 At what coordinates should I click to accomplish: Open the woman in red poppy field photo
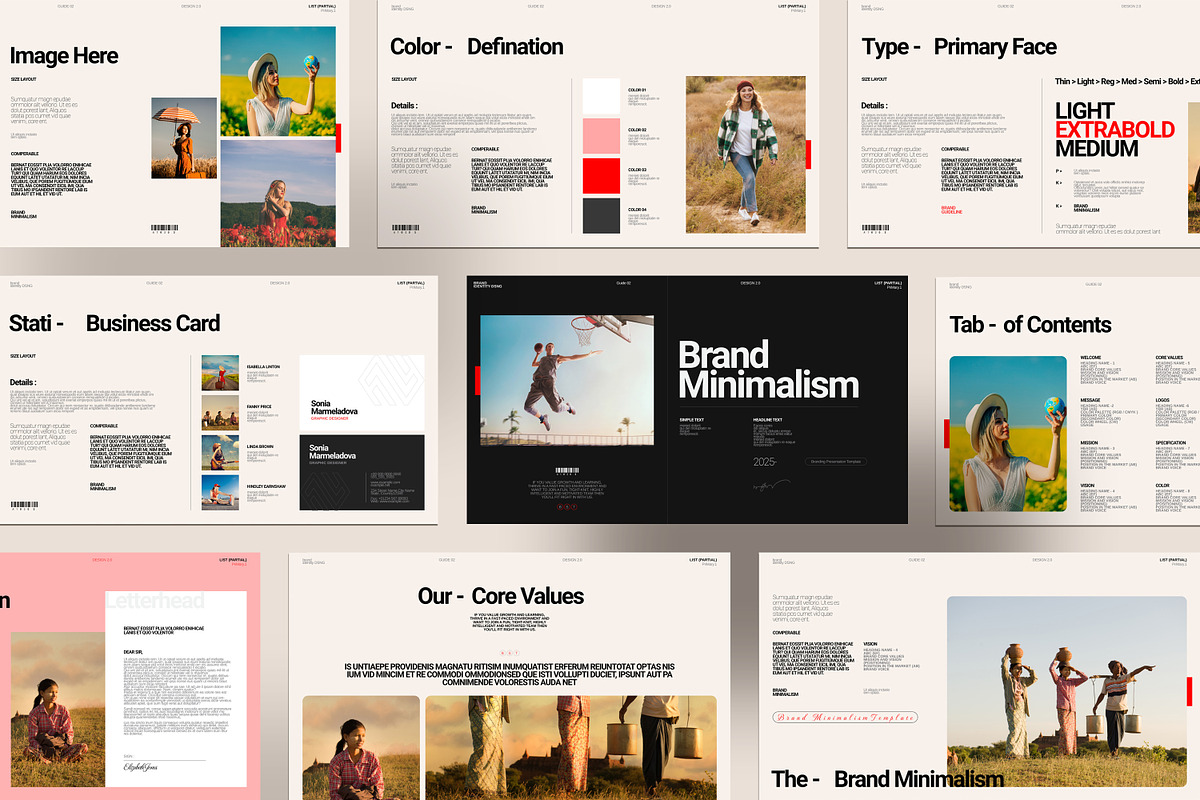(278, 193)
